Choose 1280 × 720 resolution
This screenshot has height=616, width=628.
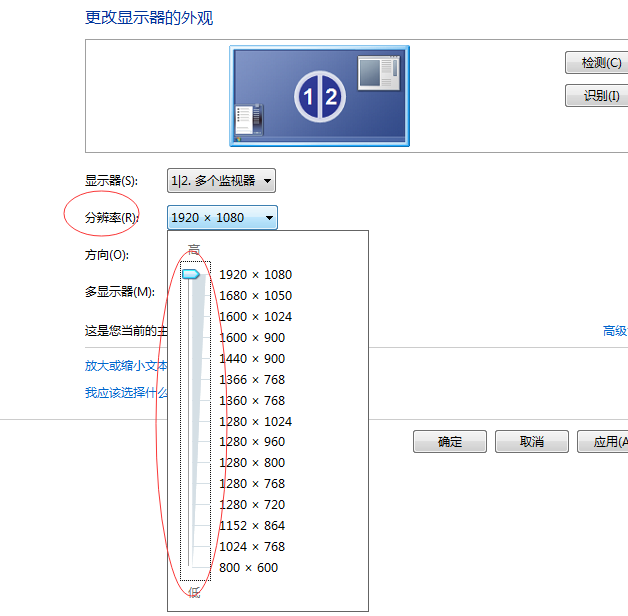tap(251, 505)
